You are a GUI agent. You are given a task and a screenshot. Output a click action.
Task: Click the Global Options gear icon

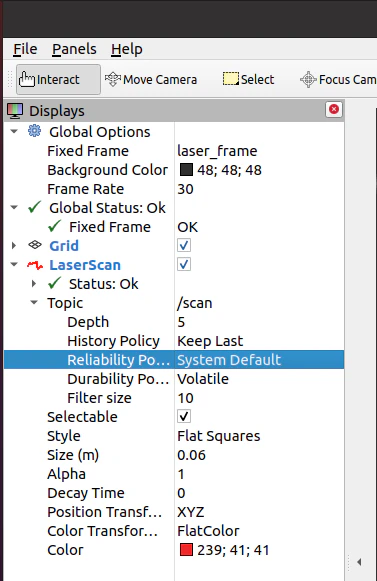(x=34, y=131)
